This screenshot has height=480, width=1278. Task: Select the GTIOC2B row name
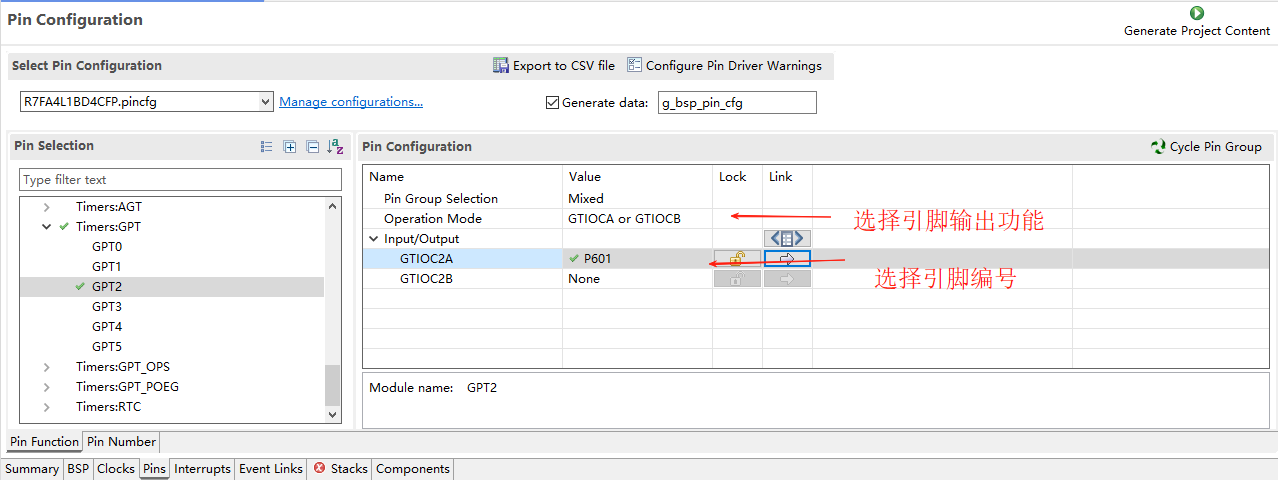[x=426, y=279]
